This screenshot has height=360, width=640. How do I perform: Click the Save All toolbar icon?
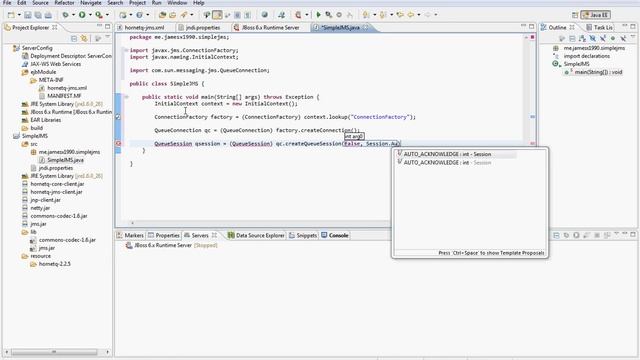(x=38, y=15)
